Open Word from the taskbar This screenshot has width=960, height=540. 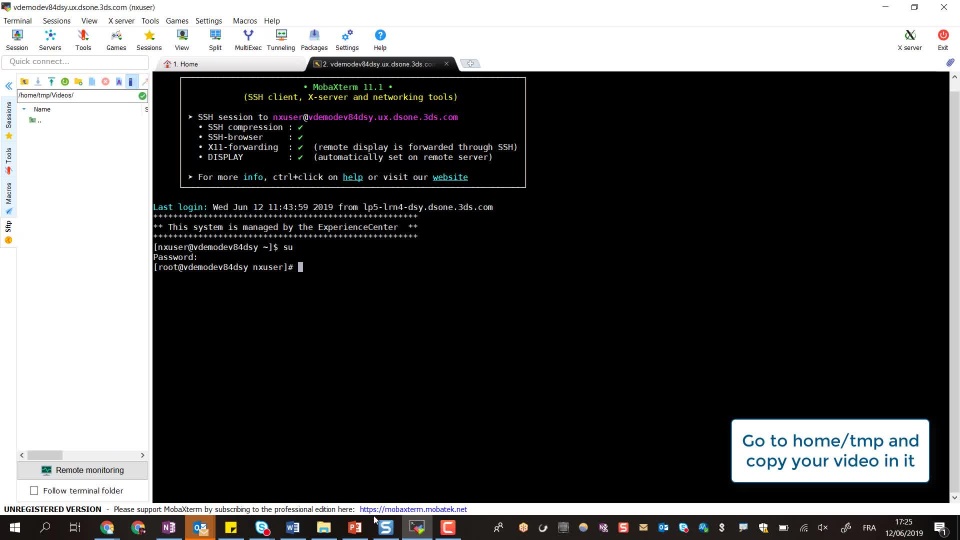[293, 527]
